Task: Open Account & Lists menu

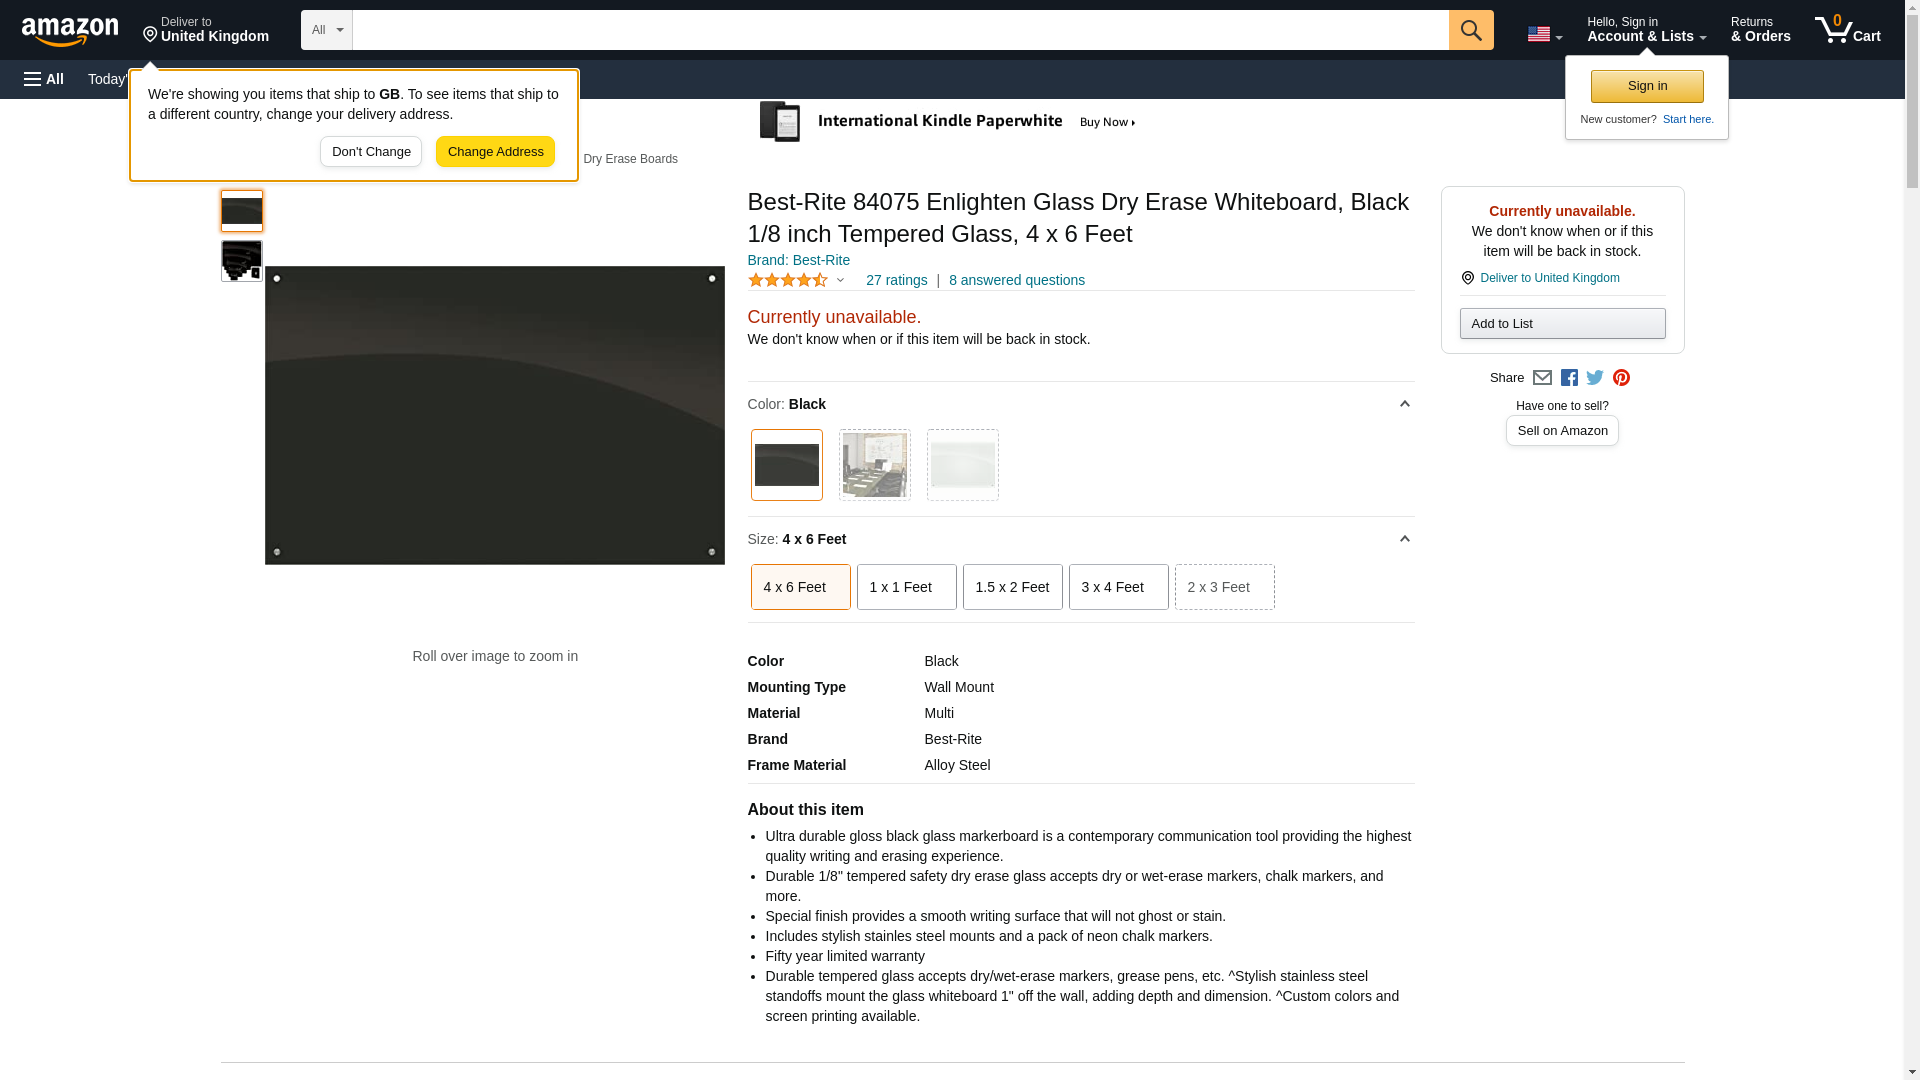Action: [x=1646, y=30]
